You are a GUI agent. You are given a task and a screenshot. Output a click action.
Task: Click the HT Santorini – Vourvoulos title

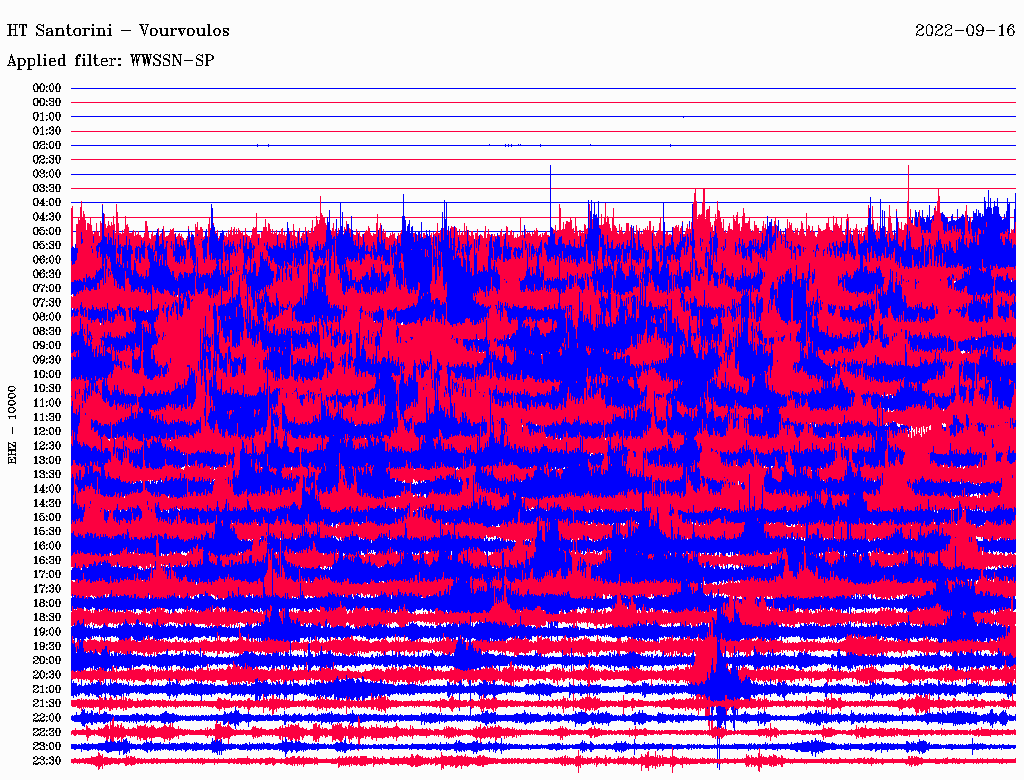click(x=118, y=31)
